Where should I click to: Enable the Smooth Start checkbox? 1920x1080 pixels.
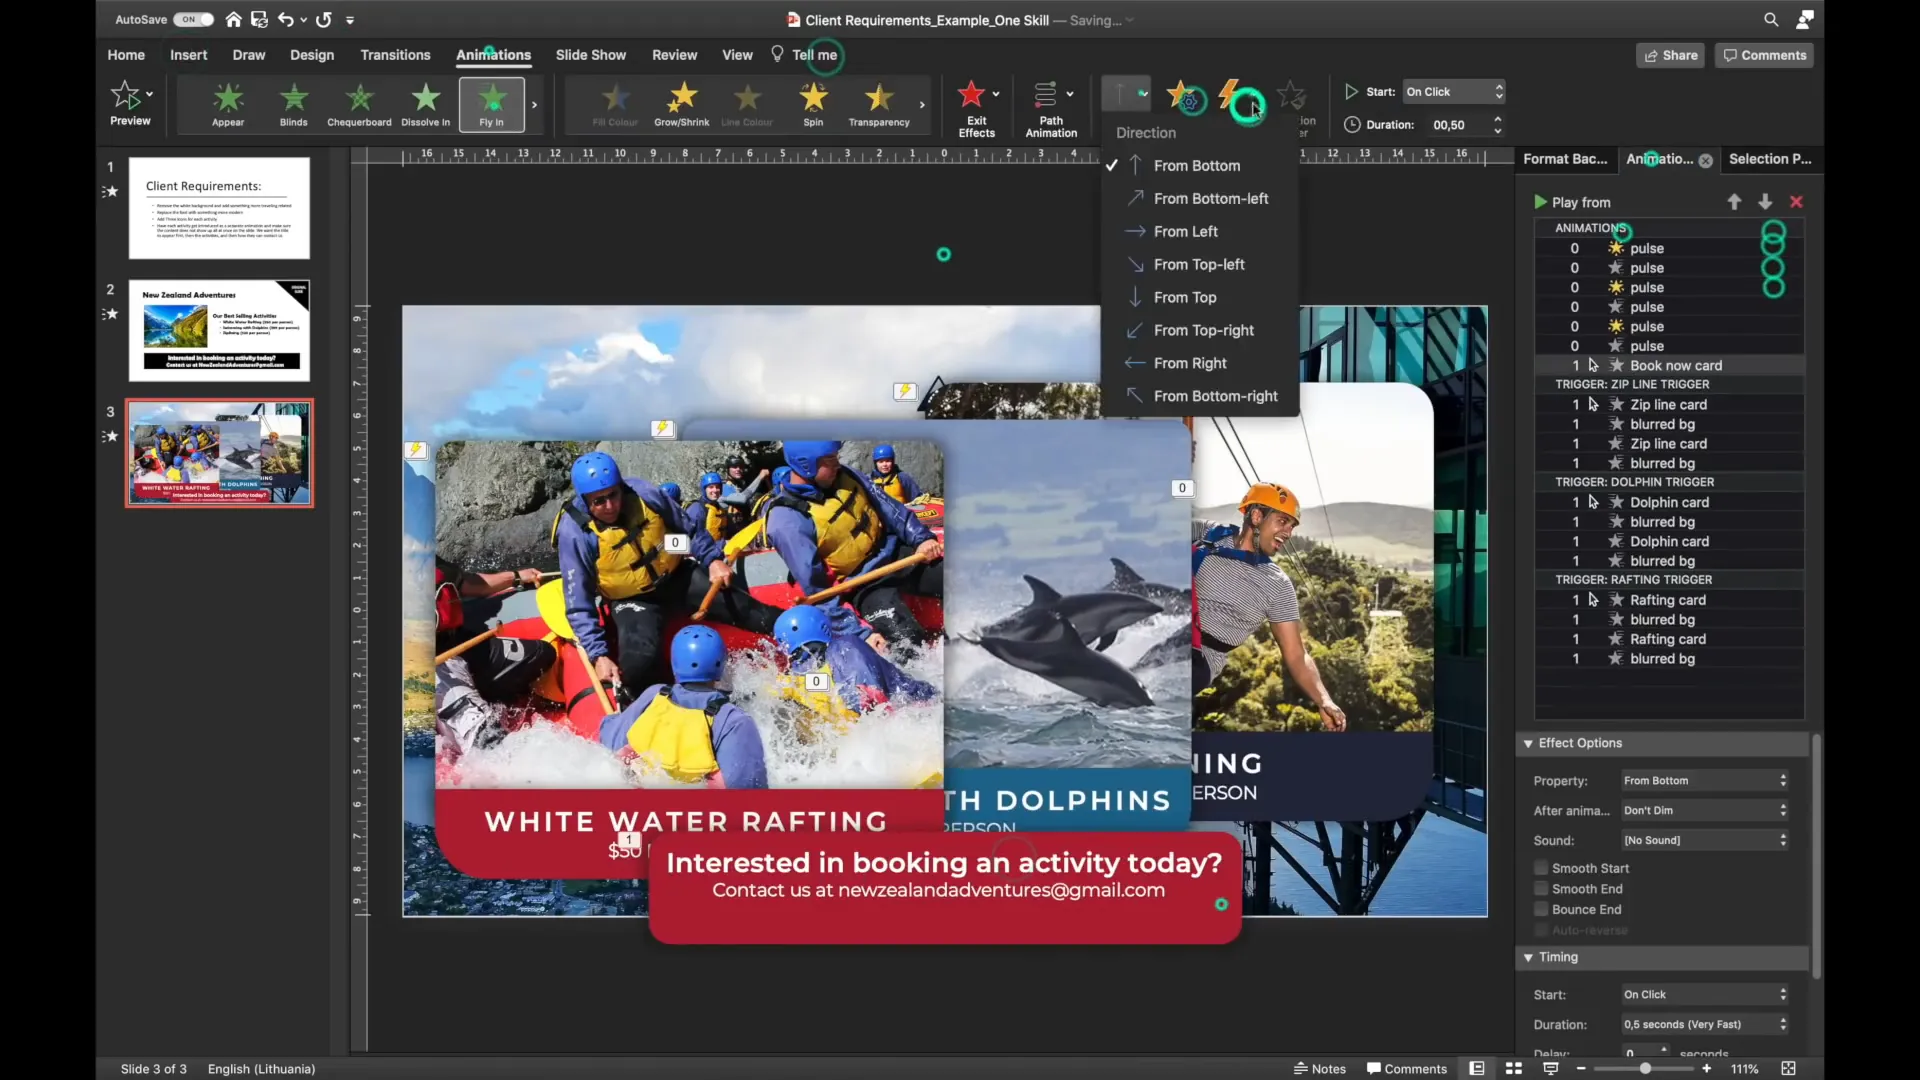tap(1541, 867)
